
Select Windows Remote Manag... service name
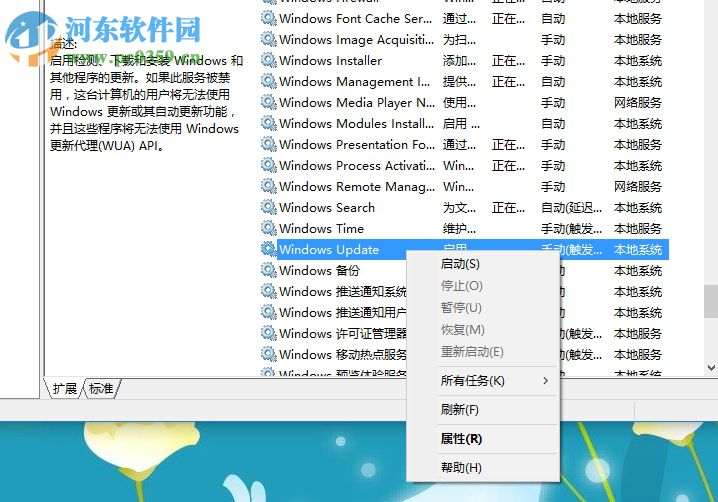pyautogui.click(x=357, y=187)
